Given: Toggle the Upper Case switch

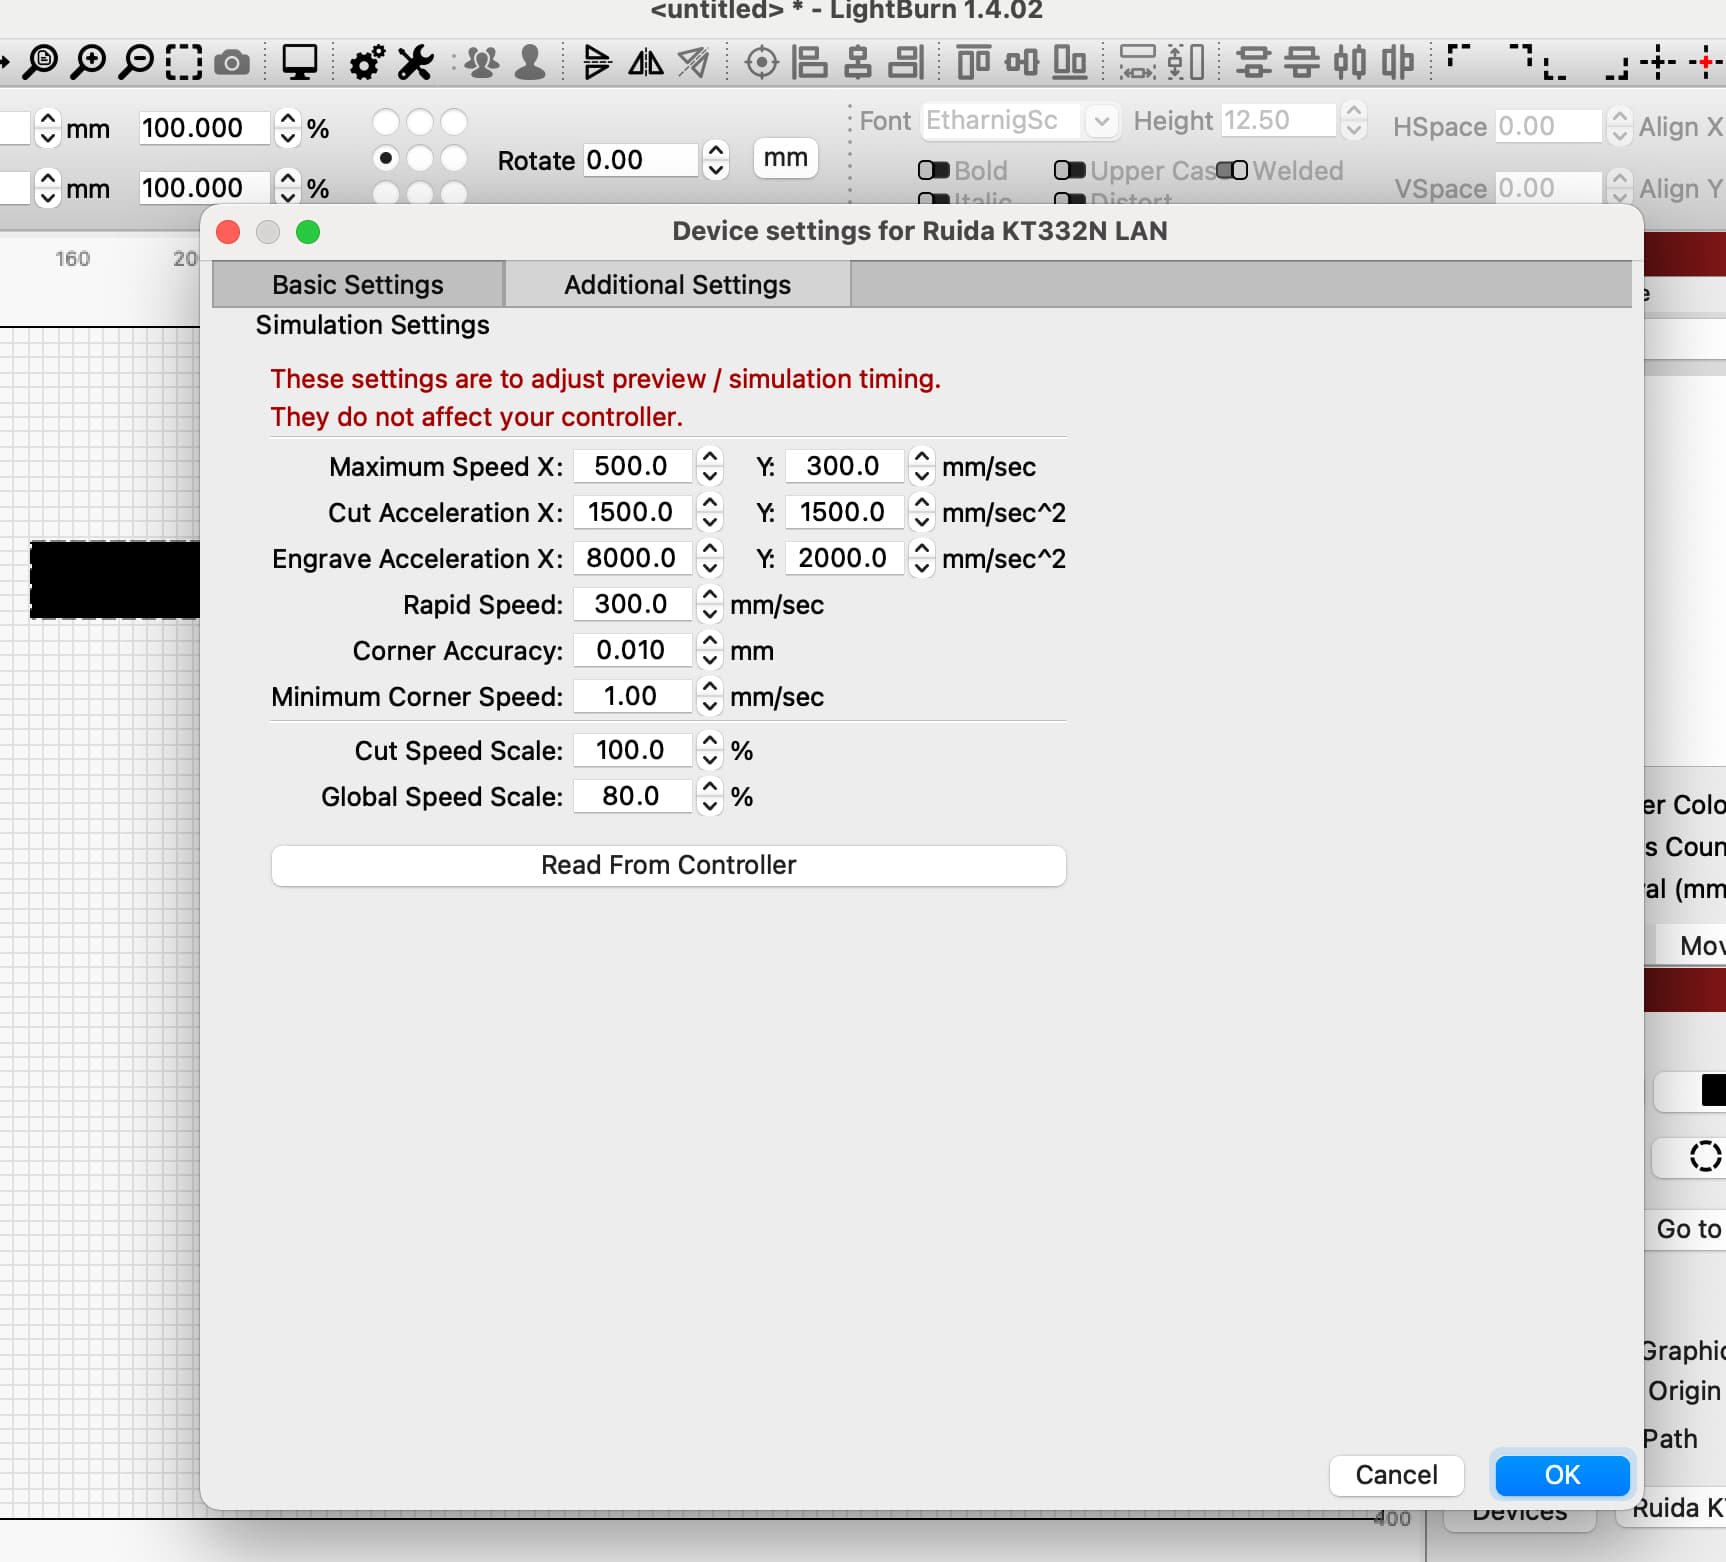Looking at the screenshot, I should (1069, 170).
